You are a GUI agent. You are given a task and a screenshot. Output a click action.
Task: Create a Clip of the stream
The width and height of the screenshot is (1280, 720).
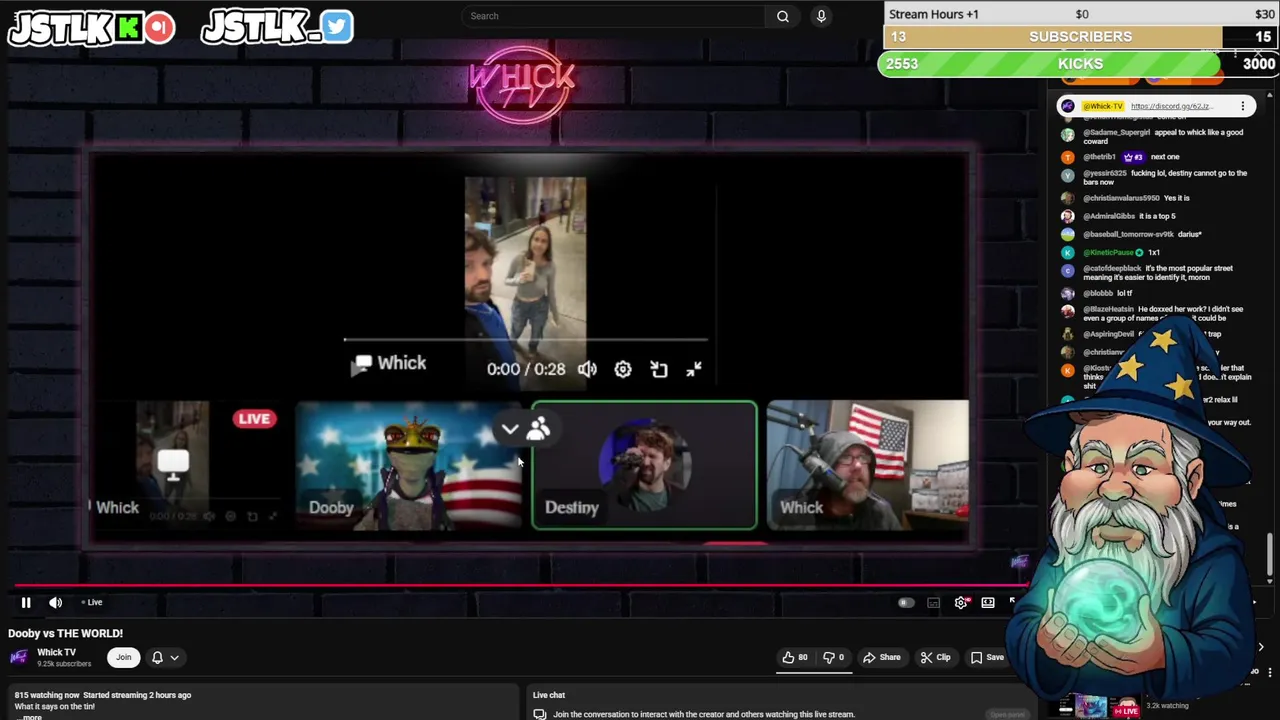935,657
